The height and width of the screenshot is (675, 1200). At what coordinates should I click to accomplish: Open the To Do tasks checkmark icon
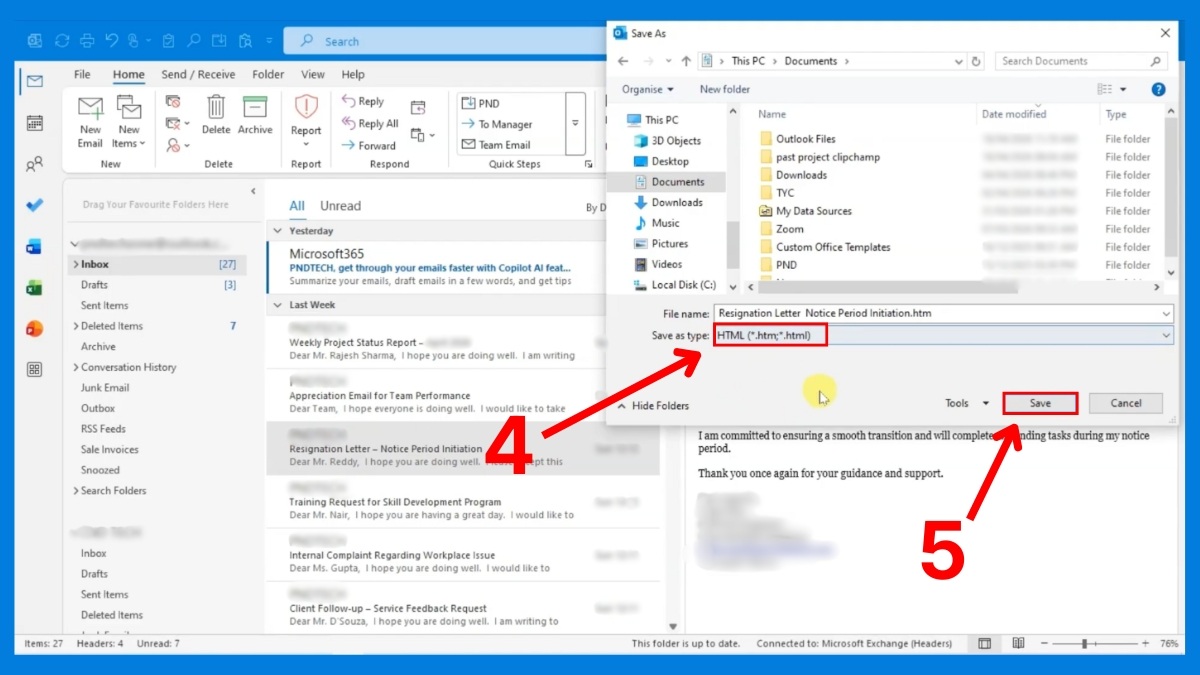(35, 205)
